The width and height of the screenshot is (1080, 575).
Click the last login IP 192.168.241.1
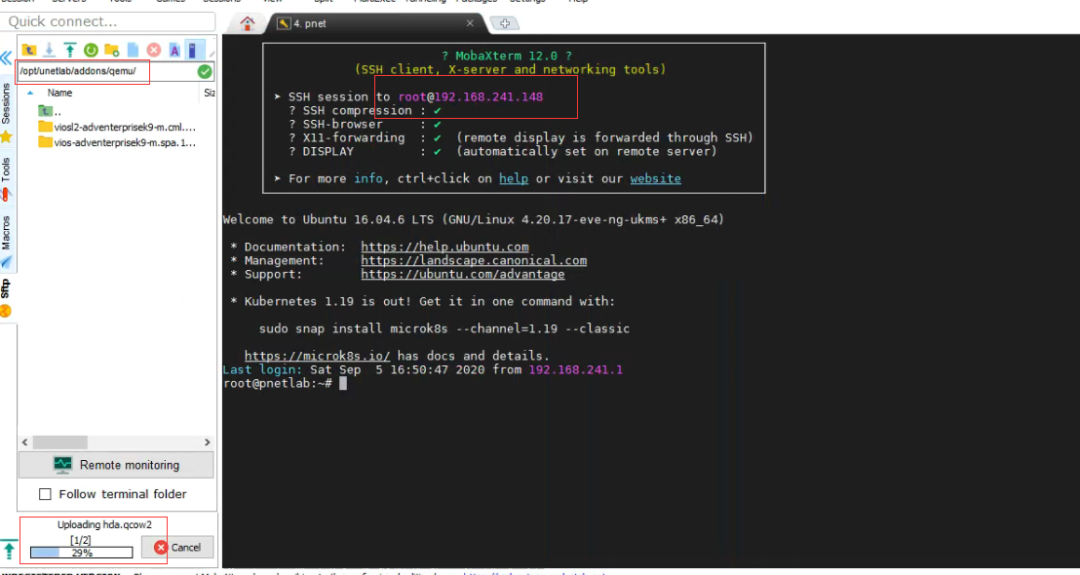coord(576,370)
